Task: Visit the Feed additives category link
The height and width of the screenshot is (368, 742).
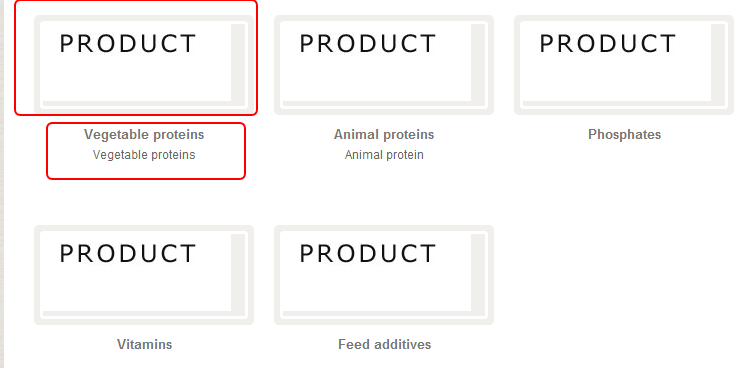Action: (x=384, y=344)
